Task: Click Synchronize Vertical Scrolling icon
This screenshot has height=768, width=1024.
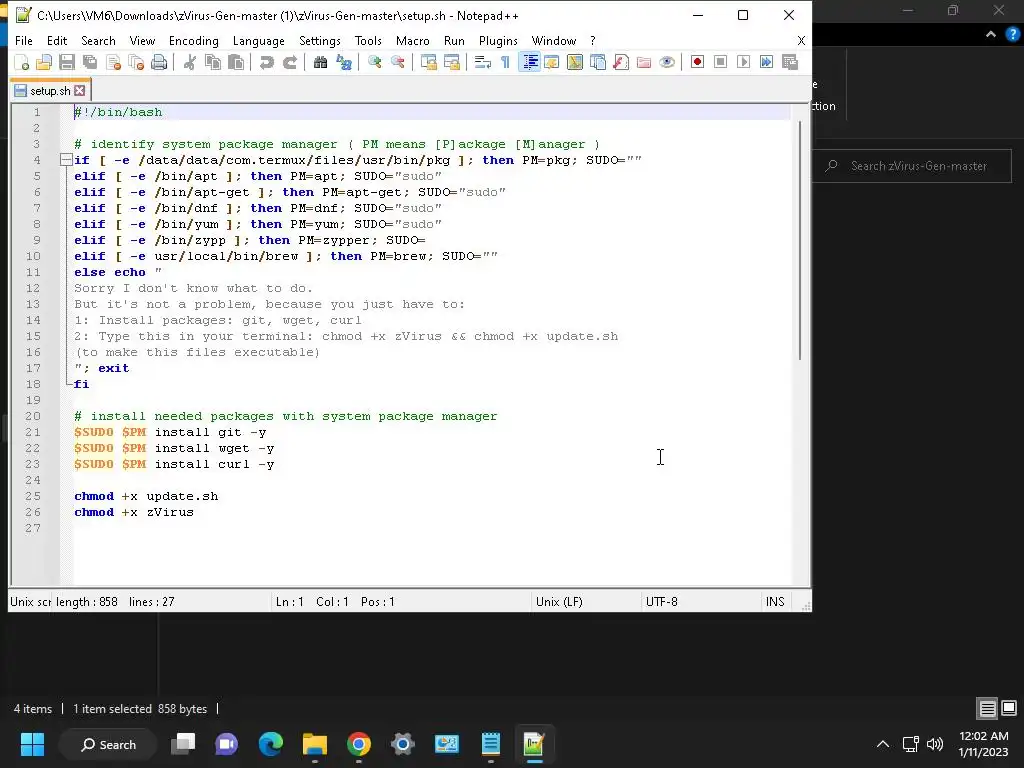Action: pos(428,62)
